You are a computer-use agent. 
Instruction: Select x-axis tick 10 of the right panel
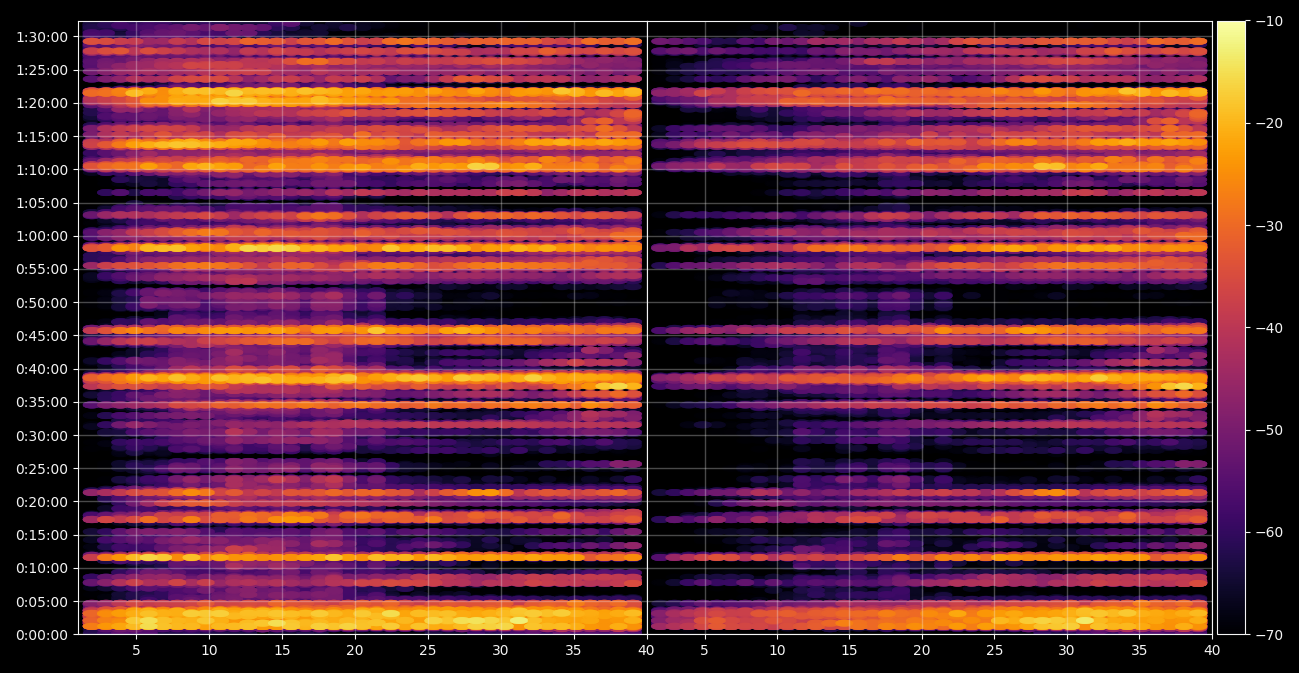coord(776,651)
